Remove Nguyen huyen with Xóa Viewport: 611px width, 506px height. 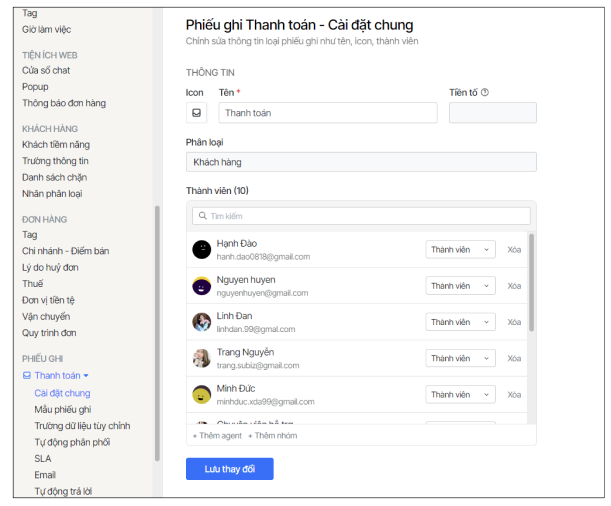514,286
